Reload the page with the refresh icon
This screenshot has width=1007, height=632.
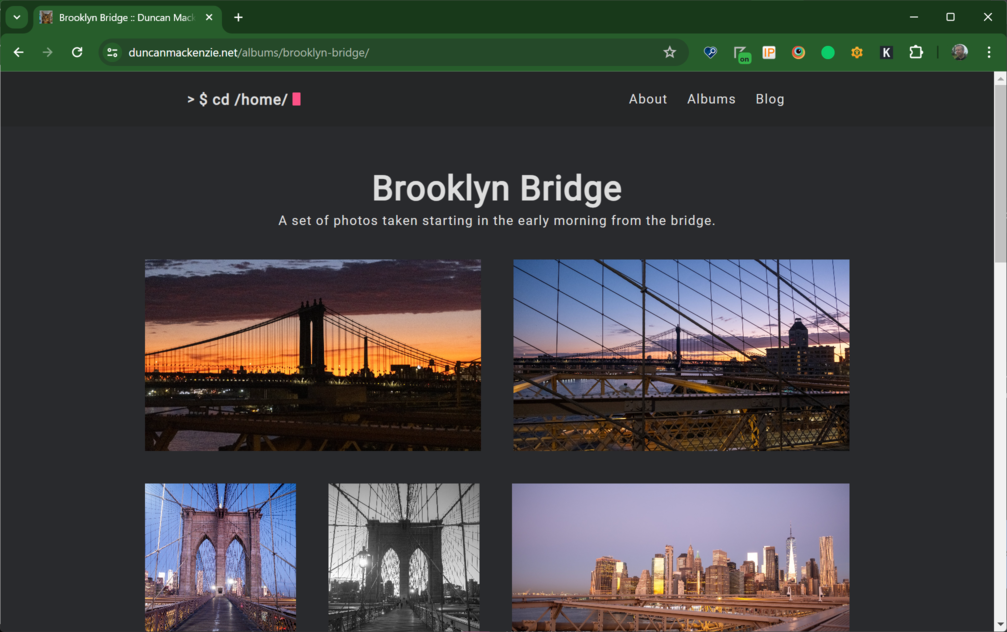point(77,52)
